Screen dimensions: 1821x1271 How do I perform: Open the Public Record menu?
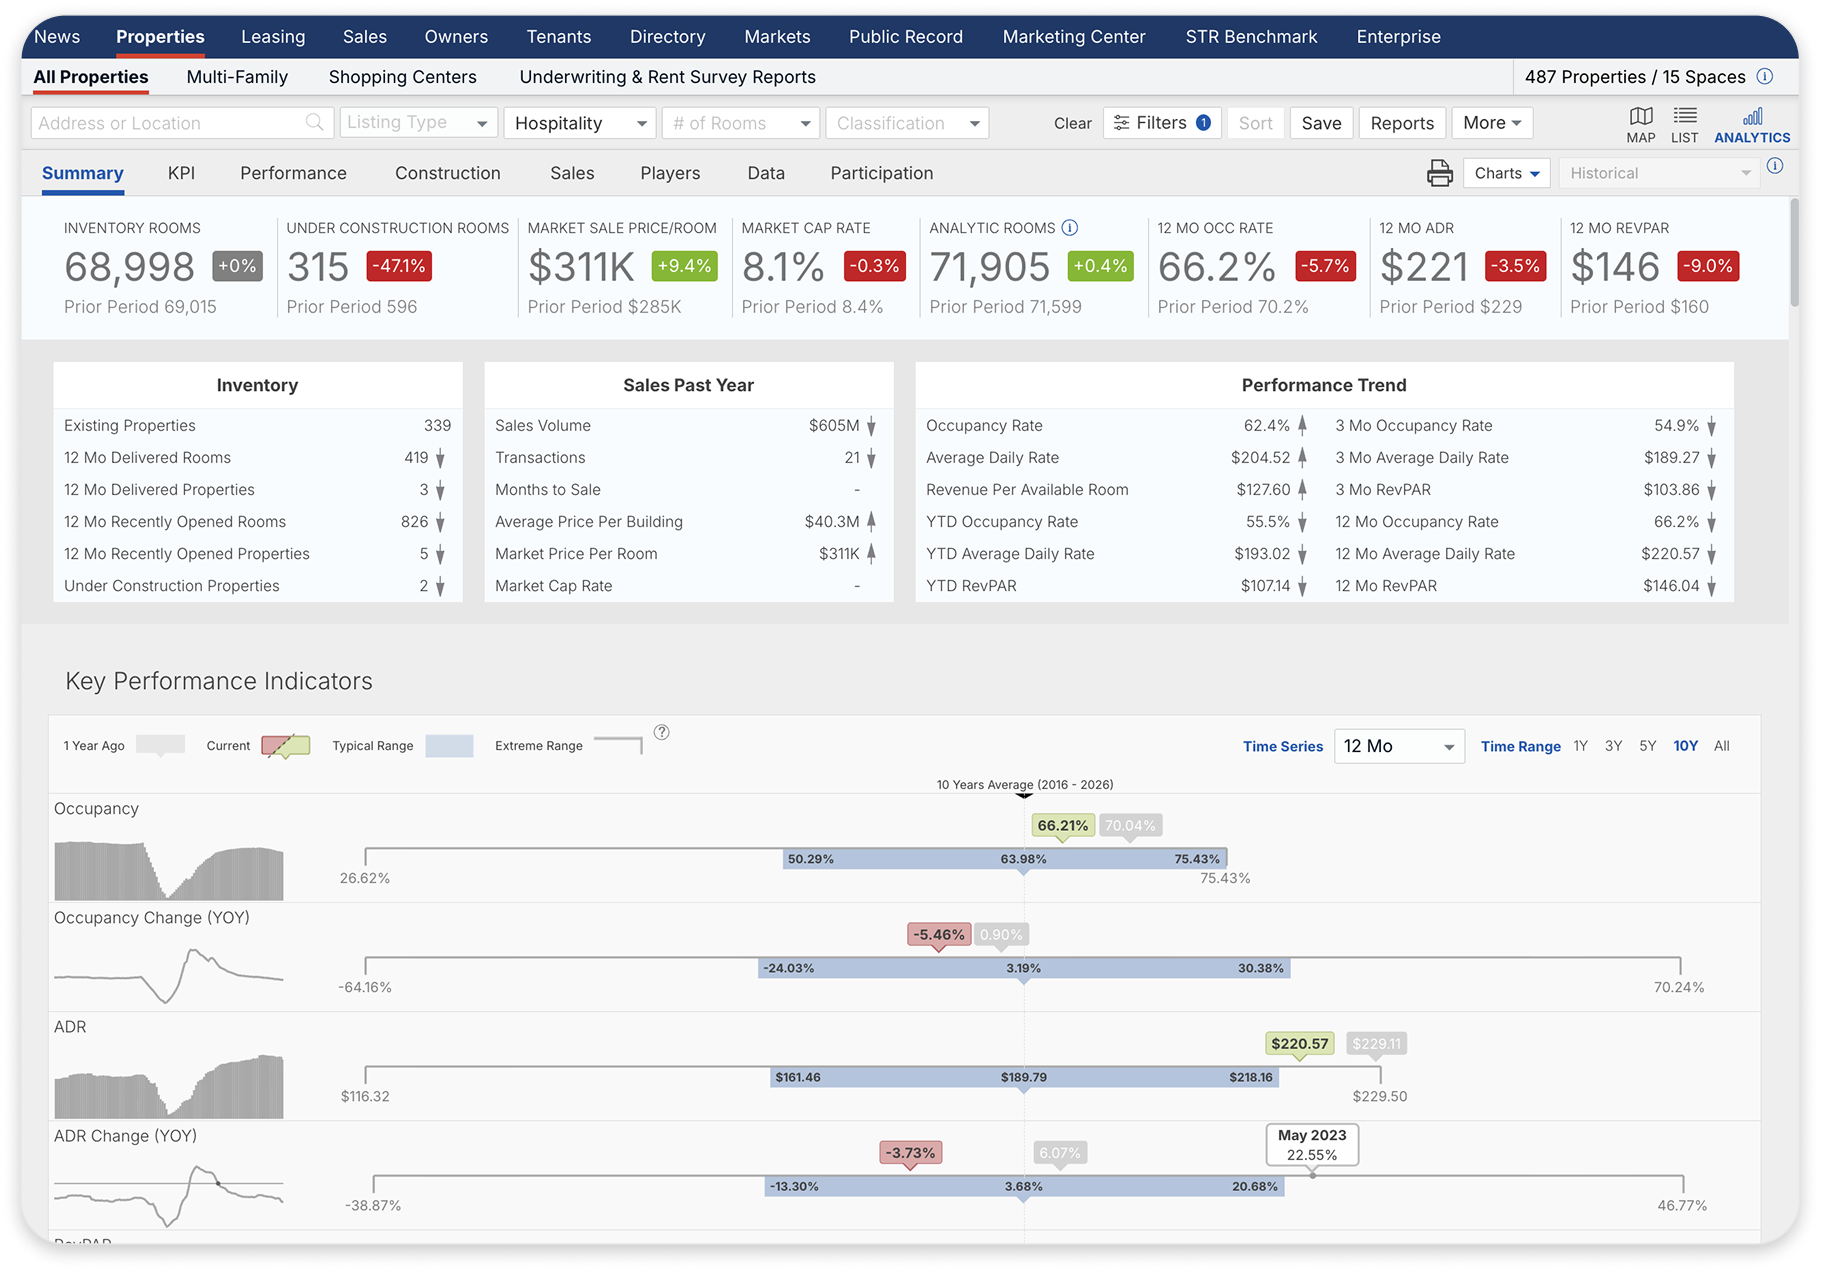tap(905, 36)
